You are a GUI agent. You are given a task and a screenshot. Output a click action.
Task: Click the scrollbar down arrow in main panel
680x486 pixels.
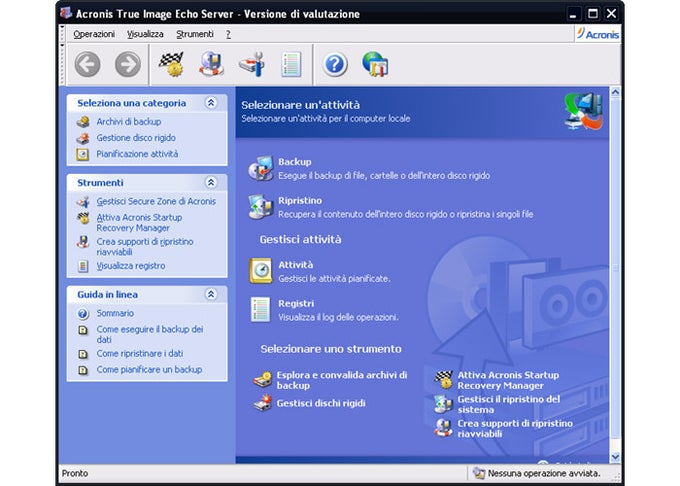pos(615,457)
